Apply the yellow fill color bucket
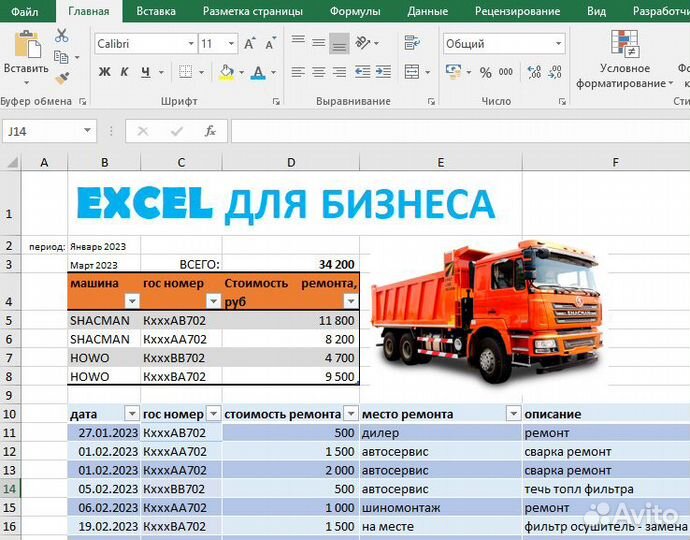The width and height of the screenshot is (690, 540). [226, 72]
